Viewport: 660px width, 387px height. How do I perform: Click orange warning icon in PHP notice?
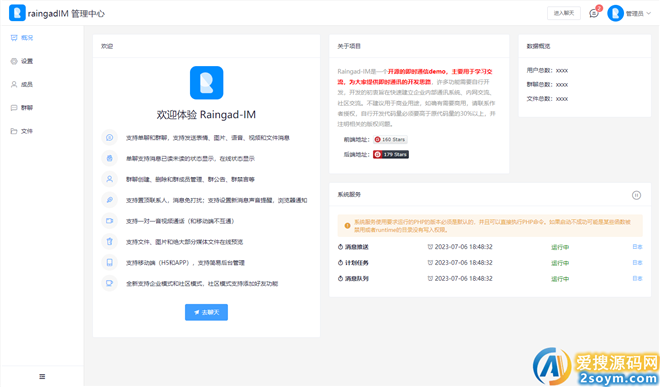click(347, 226)
